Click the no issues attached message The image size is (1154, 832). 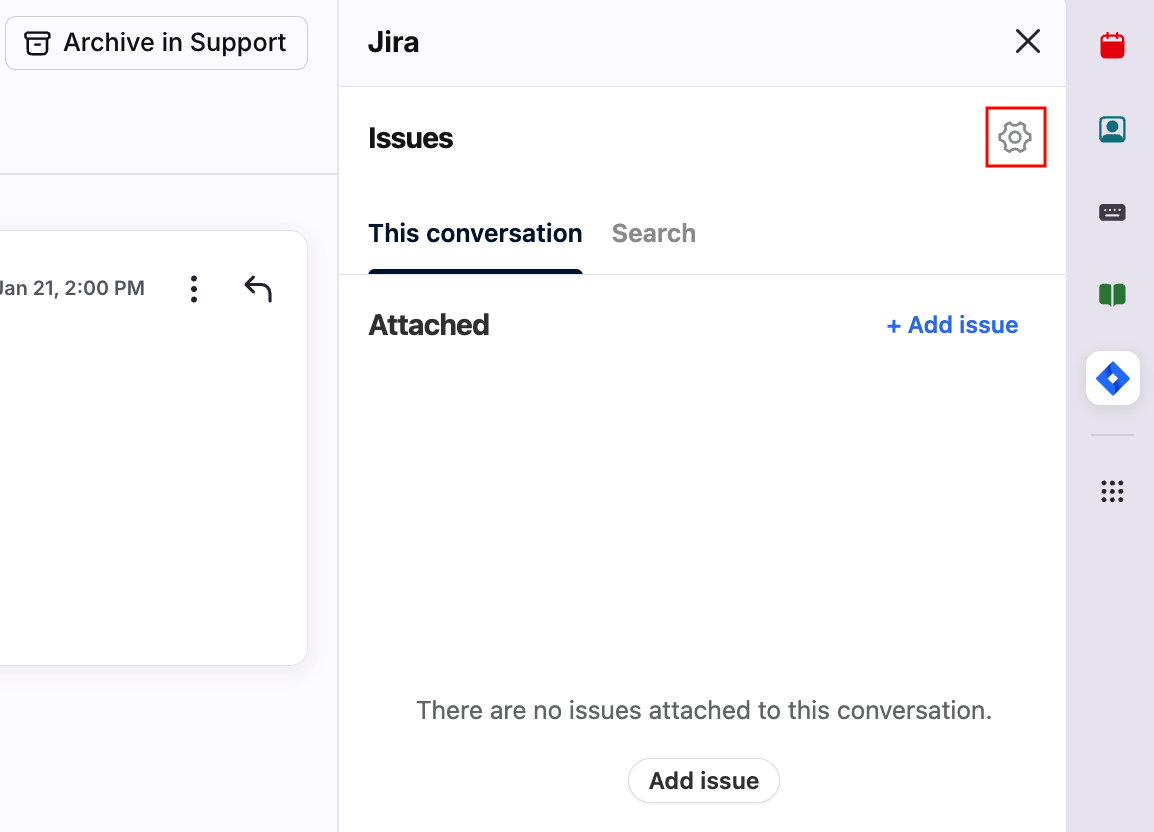tap(703, 711)
